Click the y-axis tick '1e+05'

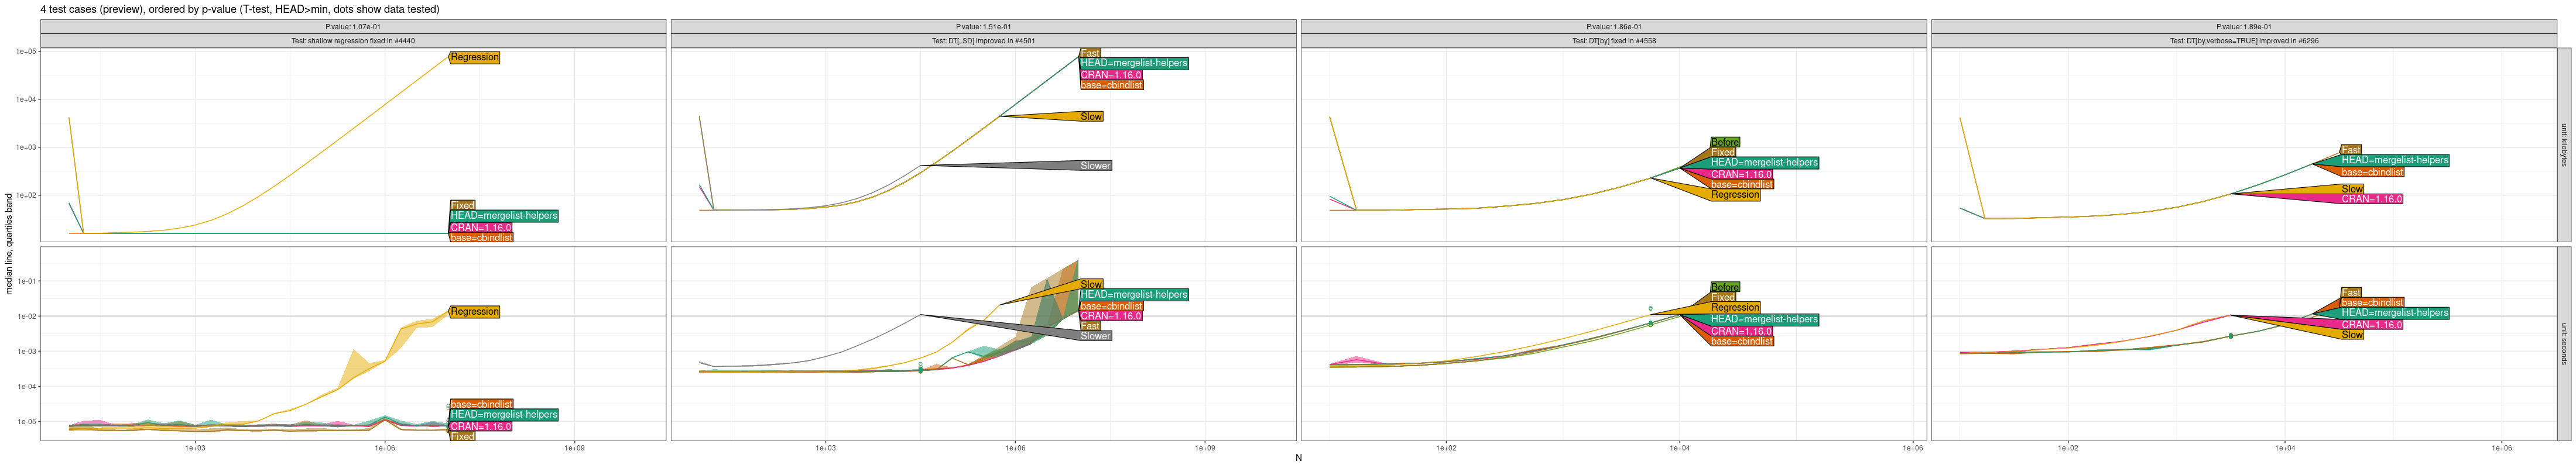(27, 51)
